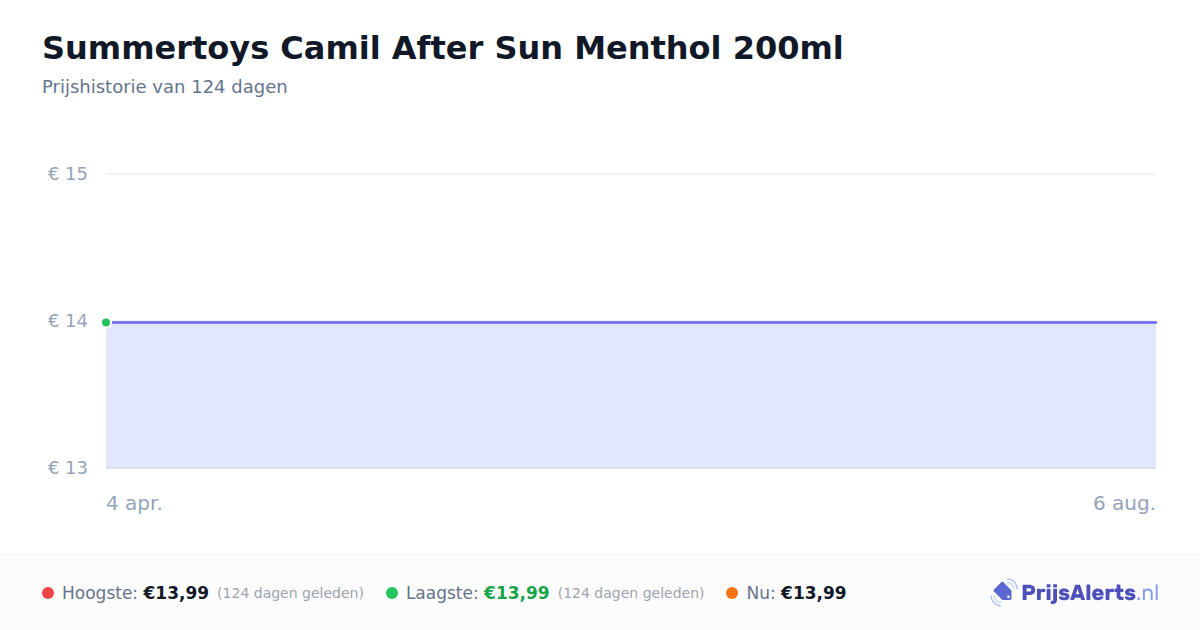Click the shaded area under price line
The width and height of the screenshot is (1200, 630).
(x=631, y=396)
